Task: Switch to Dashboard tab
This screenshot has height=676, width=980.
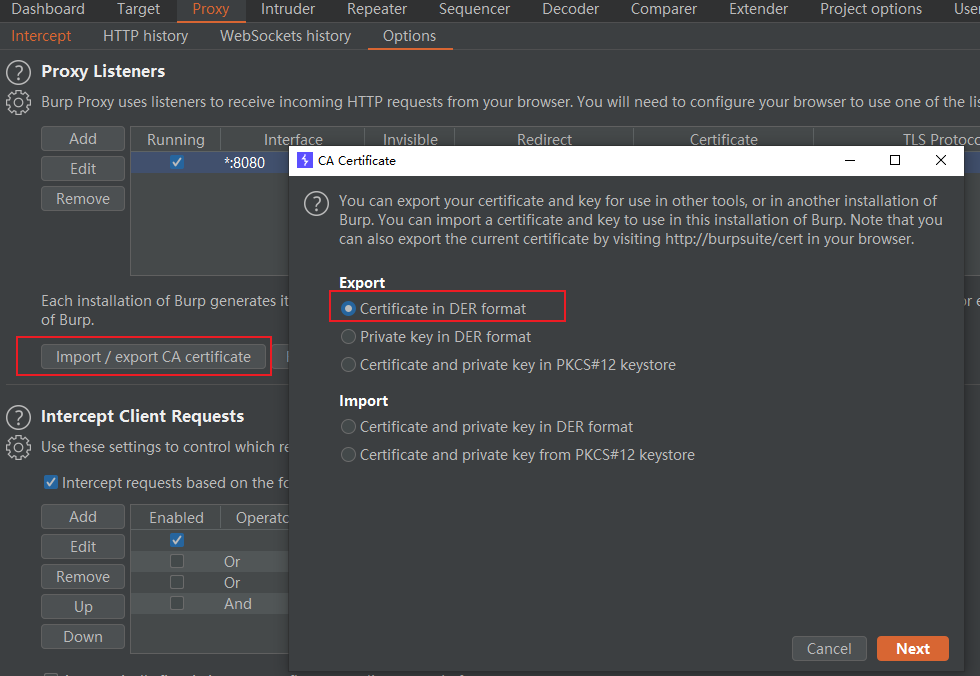Action: [48, 9]
